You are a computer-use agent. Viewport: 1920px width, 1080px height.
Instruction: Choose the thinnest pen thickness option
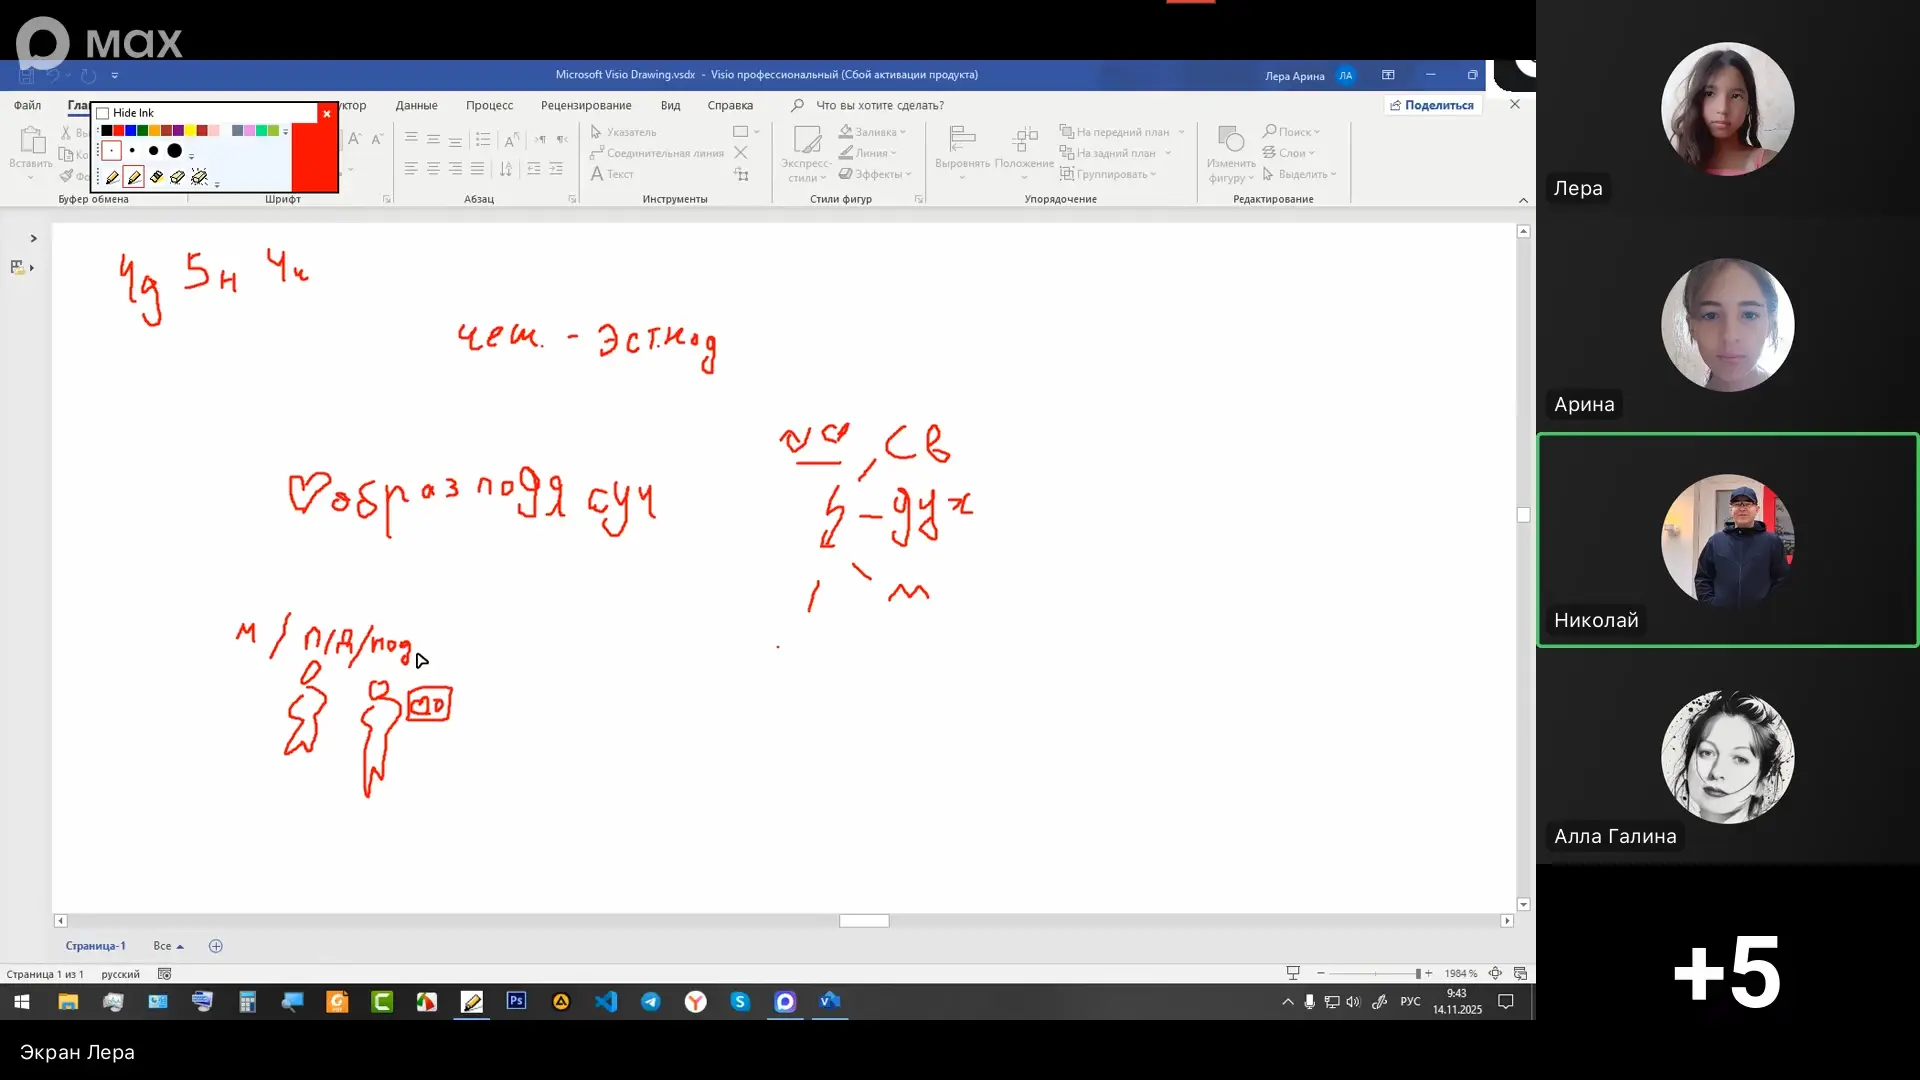click(x=111, y=151)
